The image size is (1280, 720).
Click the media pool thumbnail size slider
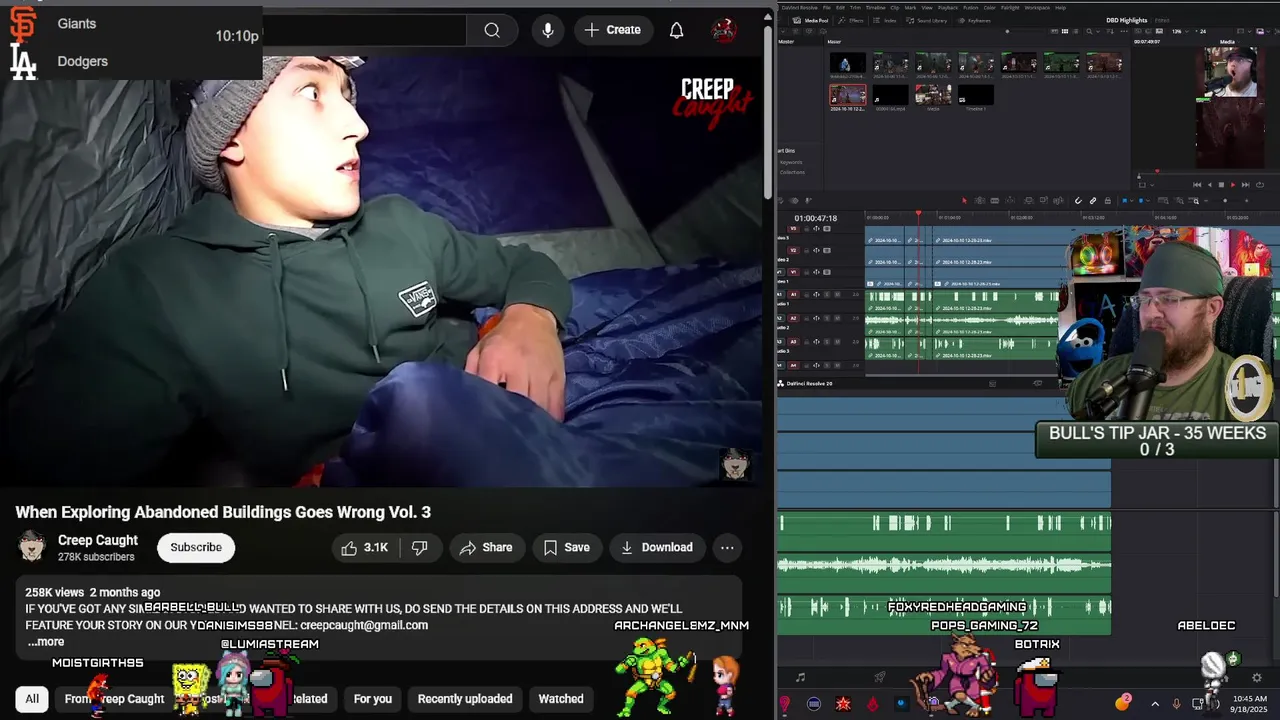click(x=1026, y=31)
